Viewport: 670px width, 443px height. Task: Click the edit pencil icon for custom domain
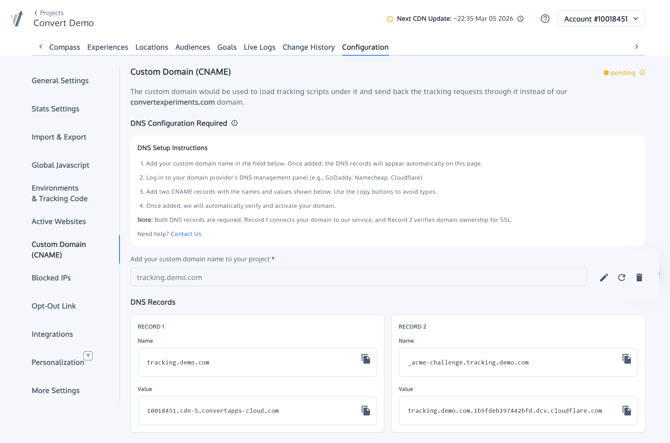tap(604, 278)
